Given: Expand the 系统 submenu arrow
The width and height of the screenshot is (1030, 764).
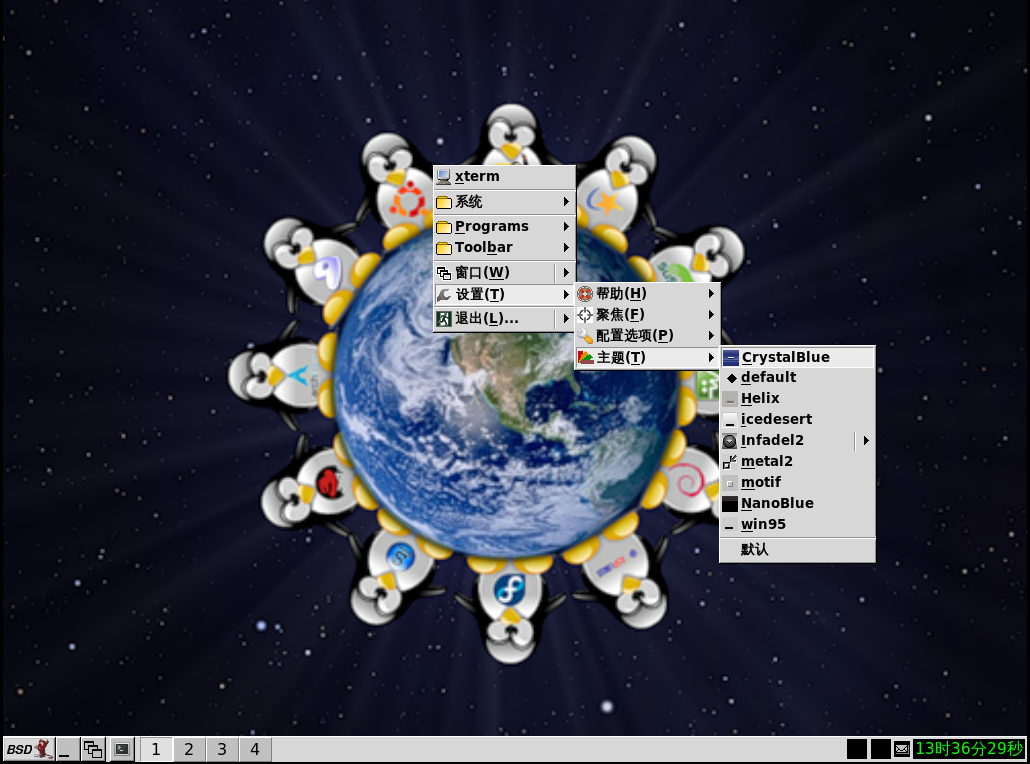Looking at the screenshot, I should (566, 202).
